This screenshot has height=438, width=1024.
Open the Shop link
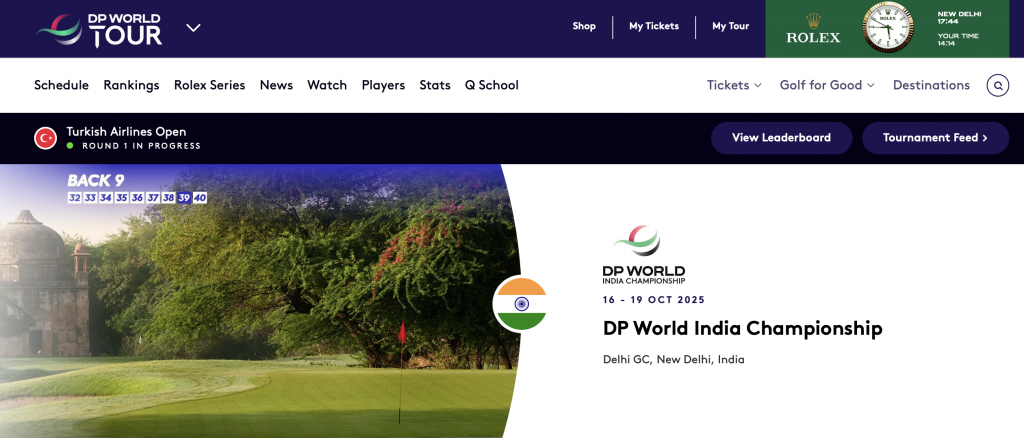click(x=584, y=26)
